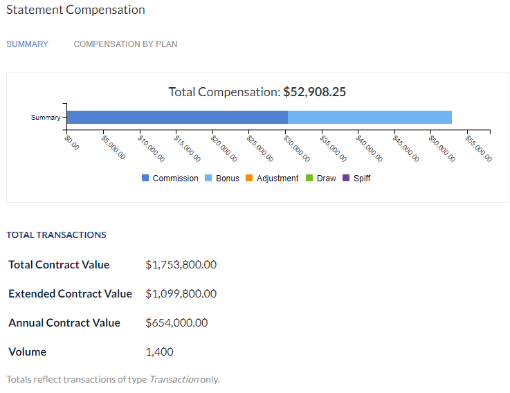This screenshot has width=510, height=393.
Task: Click the Summary axis label on chart
Action: pos(46,117)
